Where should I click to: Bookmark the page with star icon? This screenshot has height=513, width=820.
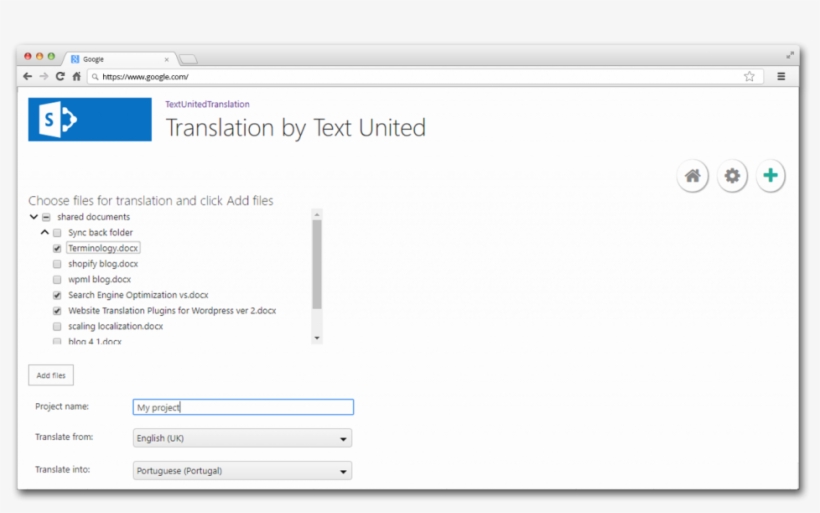(749, 76)
